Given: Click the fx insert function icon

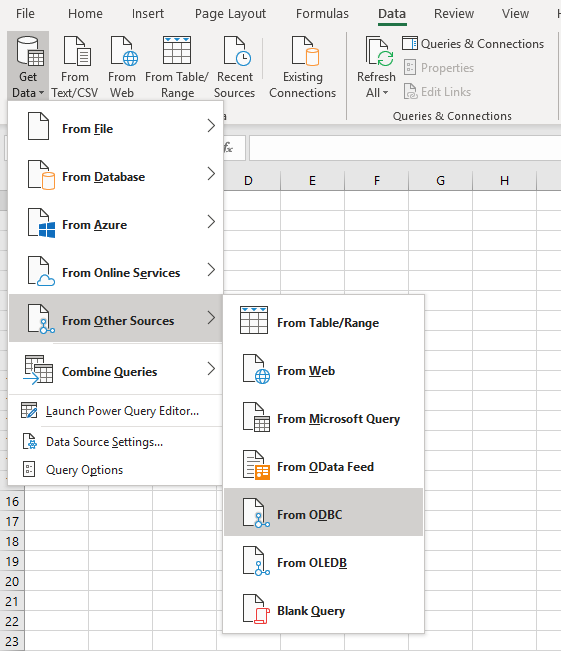Looking at the screenshot, I should click(x=228, y=147).
